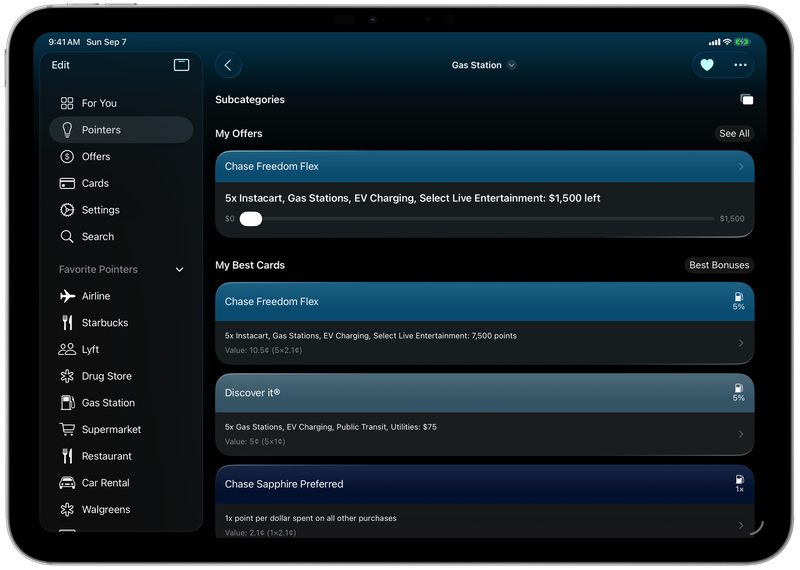Open the Supermarket favorite pointer
800x570 pixels.
[x=121, y=429]
